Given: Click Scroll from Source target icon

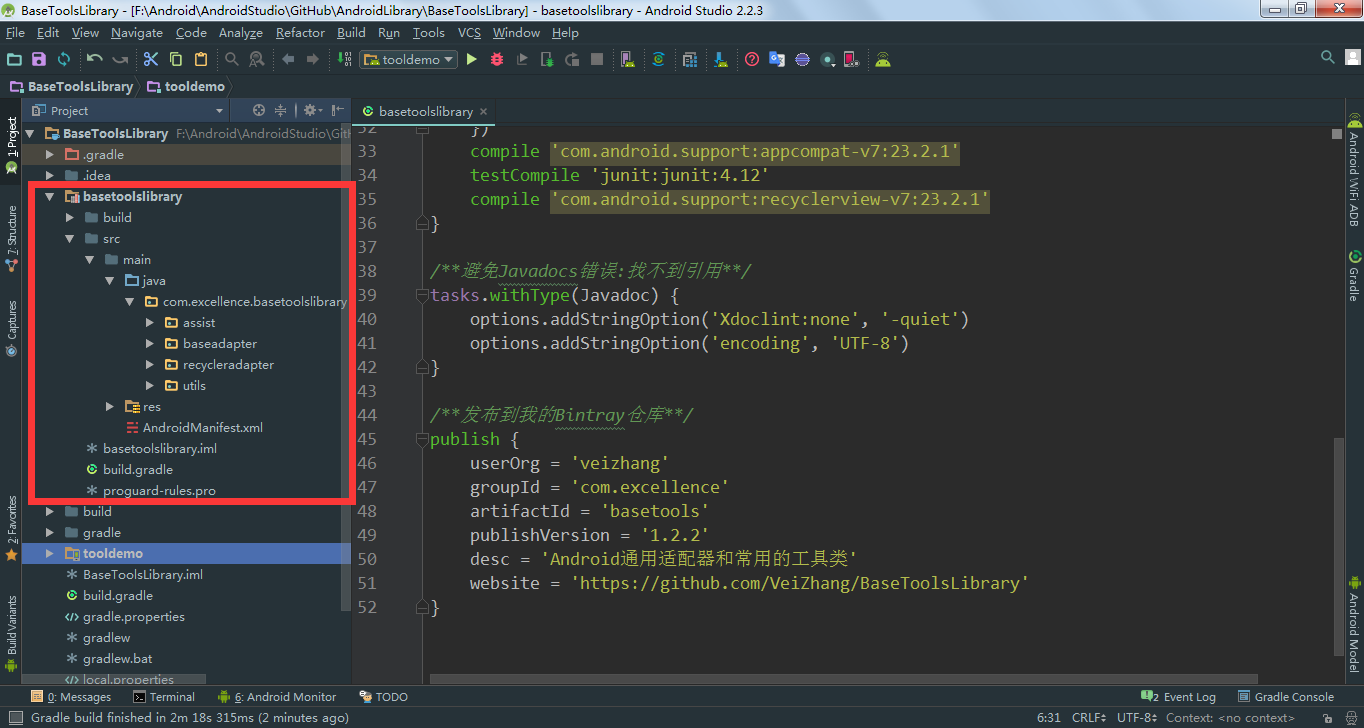Looking at the screenshot, I should [259, 110].
